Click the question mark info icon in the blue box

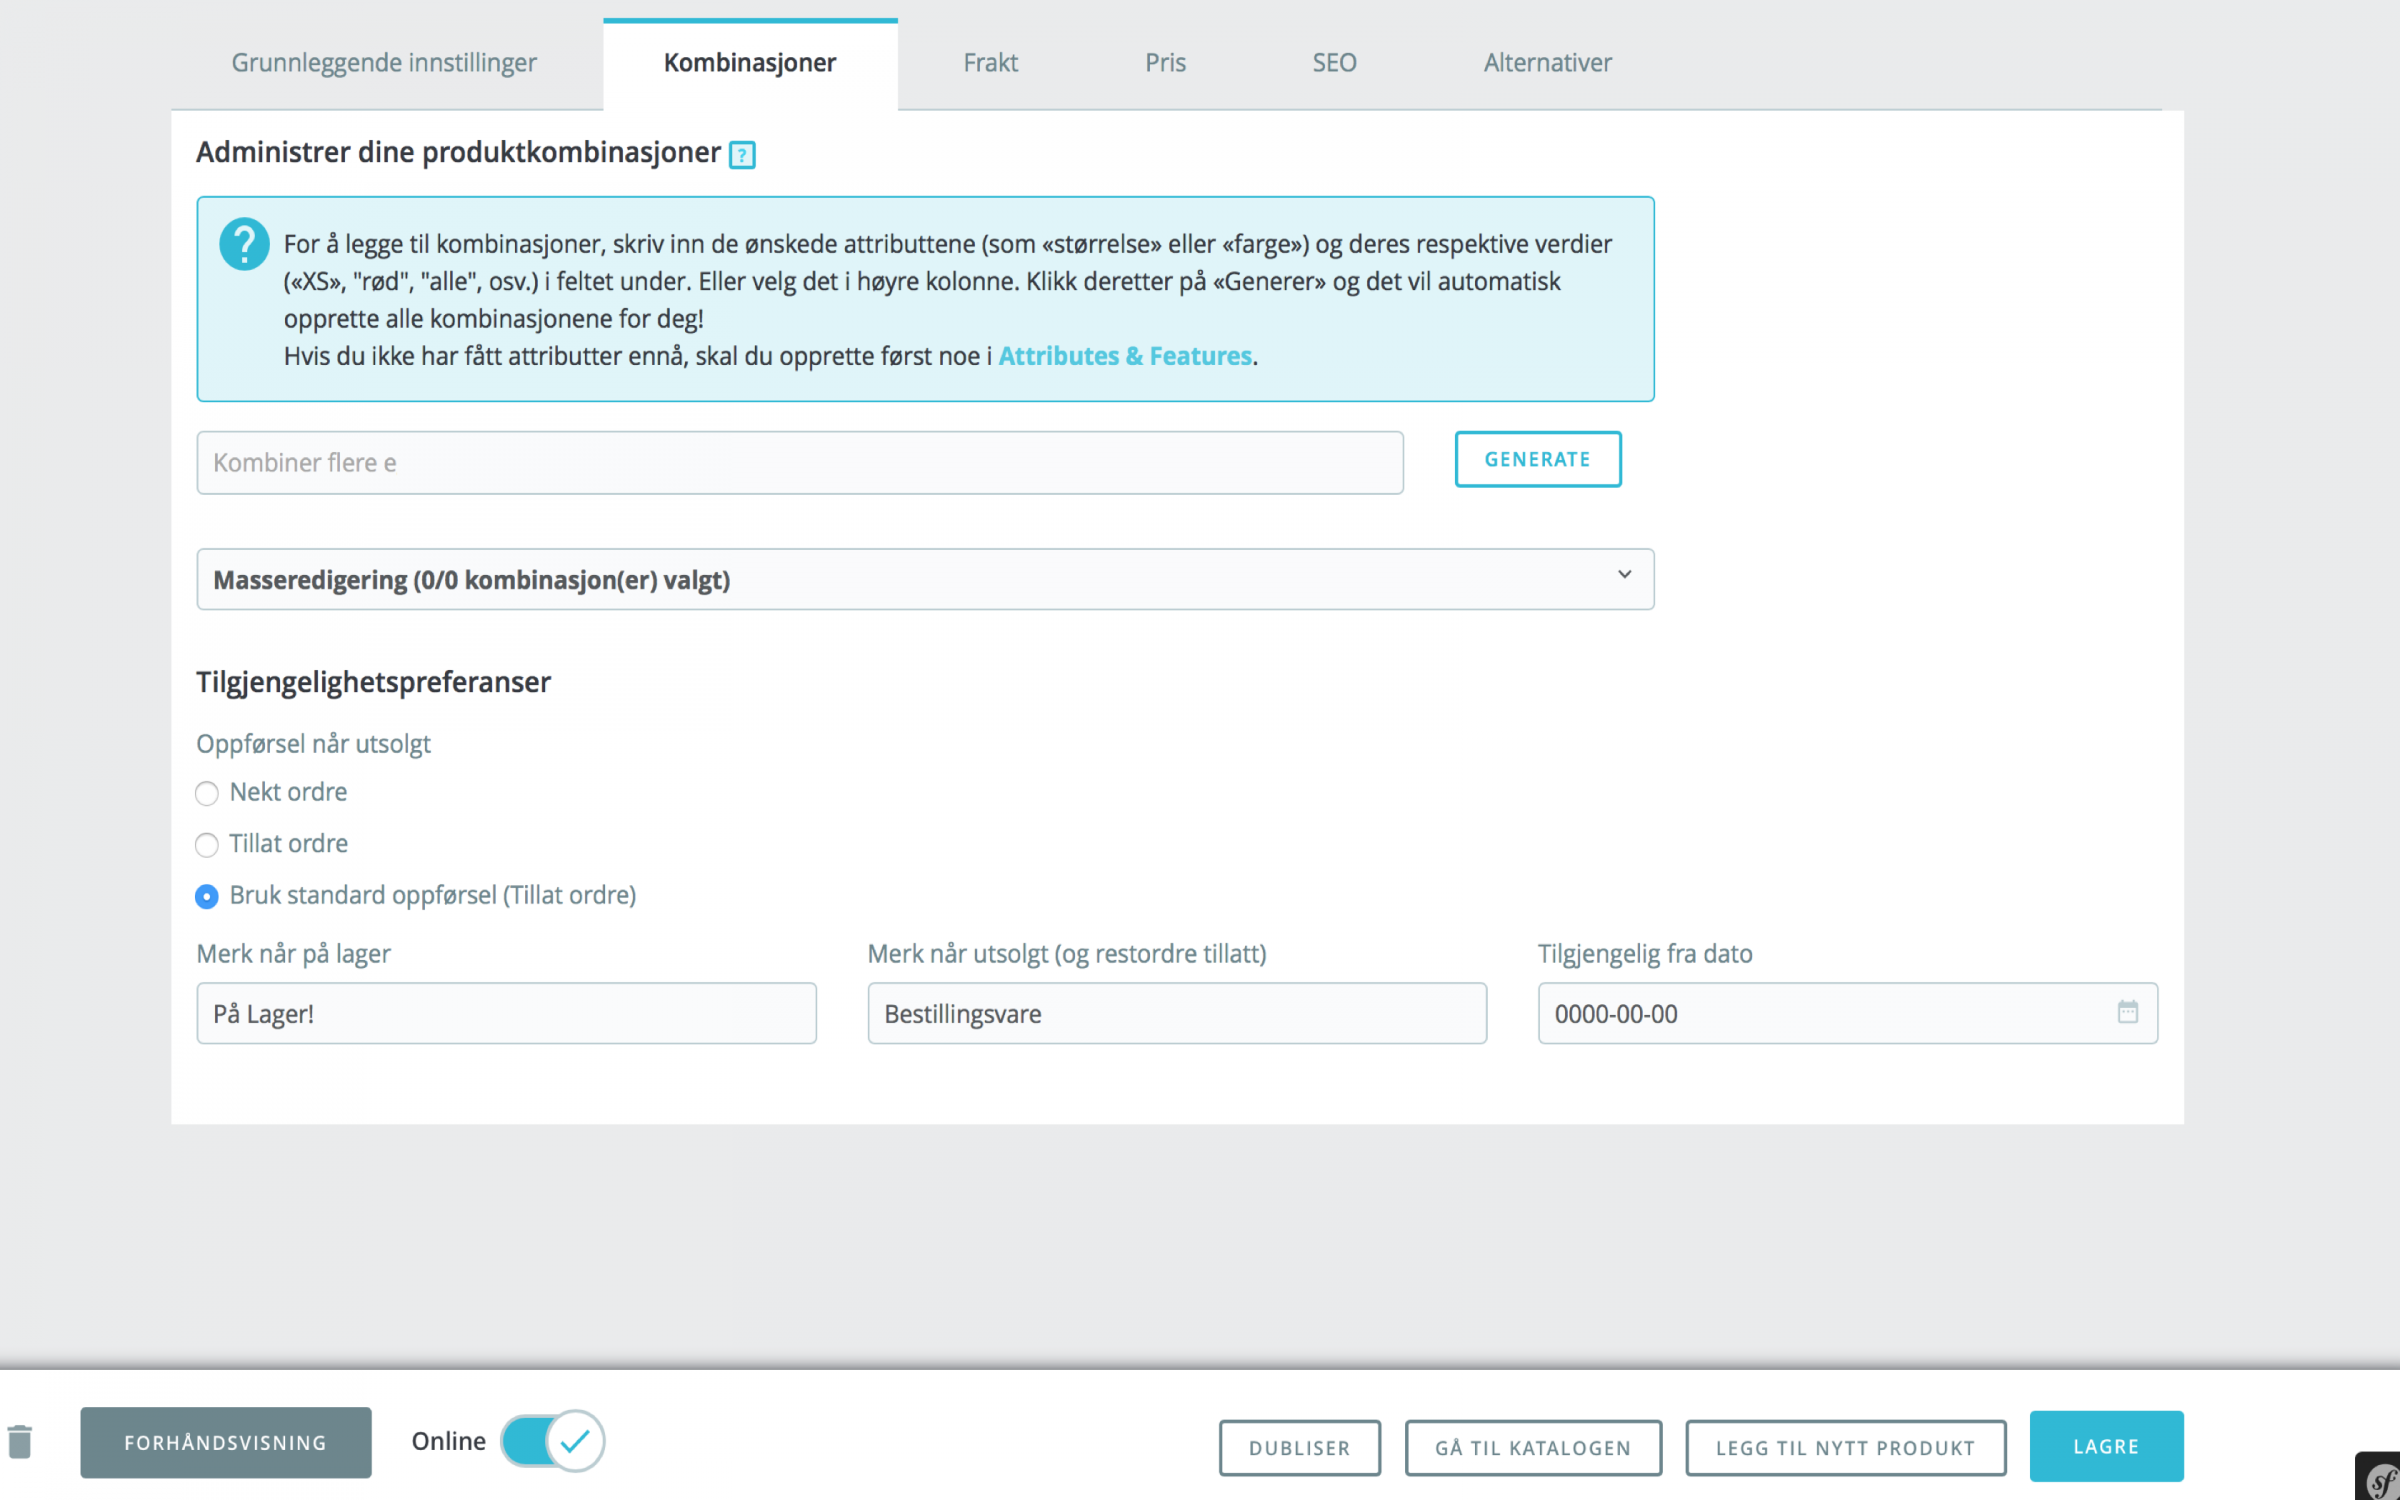244,244
